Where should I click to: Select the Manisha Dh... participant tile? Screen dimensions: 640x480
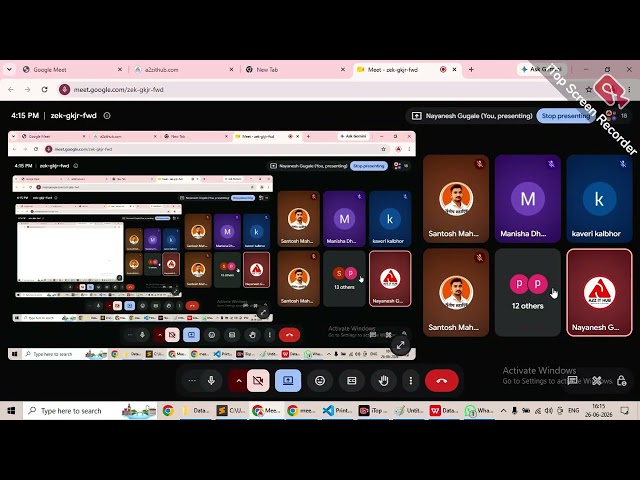(x=528, y=198)
